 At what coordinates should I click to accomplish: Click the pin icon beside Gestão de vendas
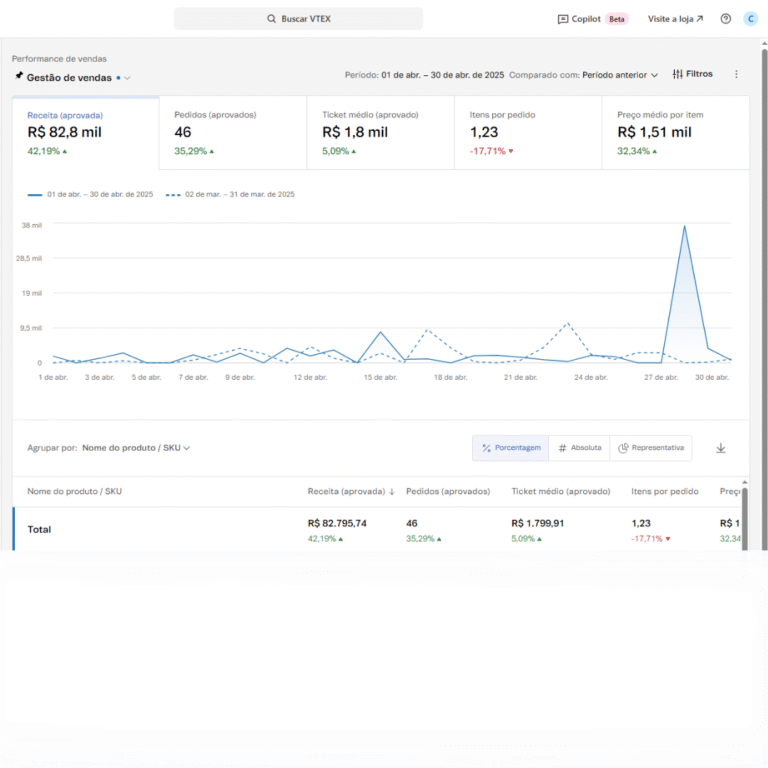(x=19, y=76)
